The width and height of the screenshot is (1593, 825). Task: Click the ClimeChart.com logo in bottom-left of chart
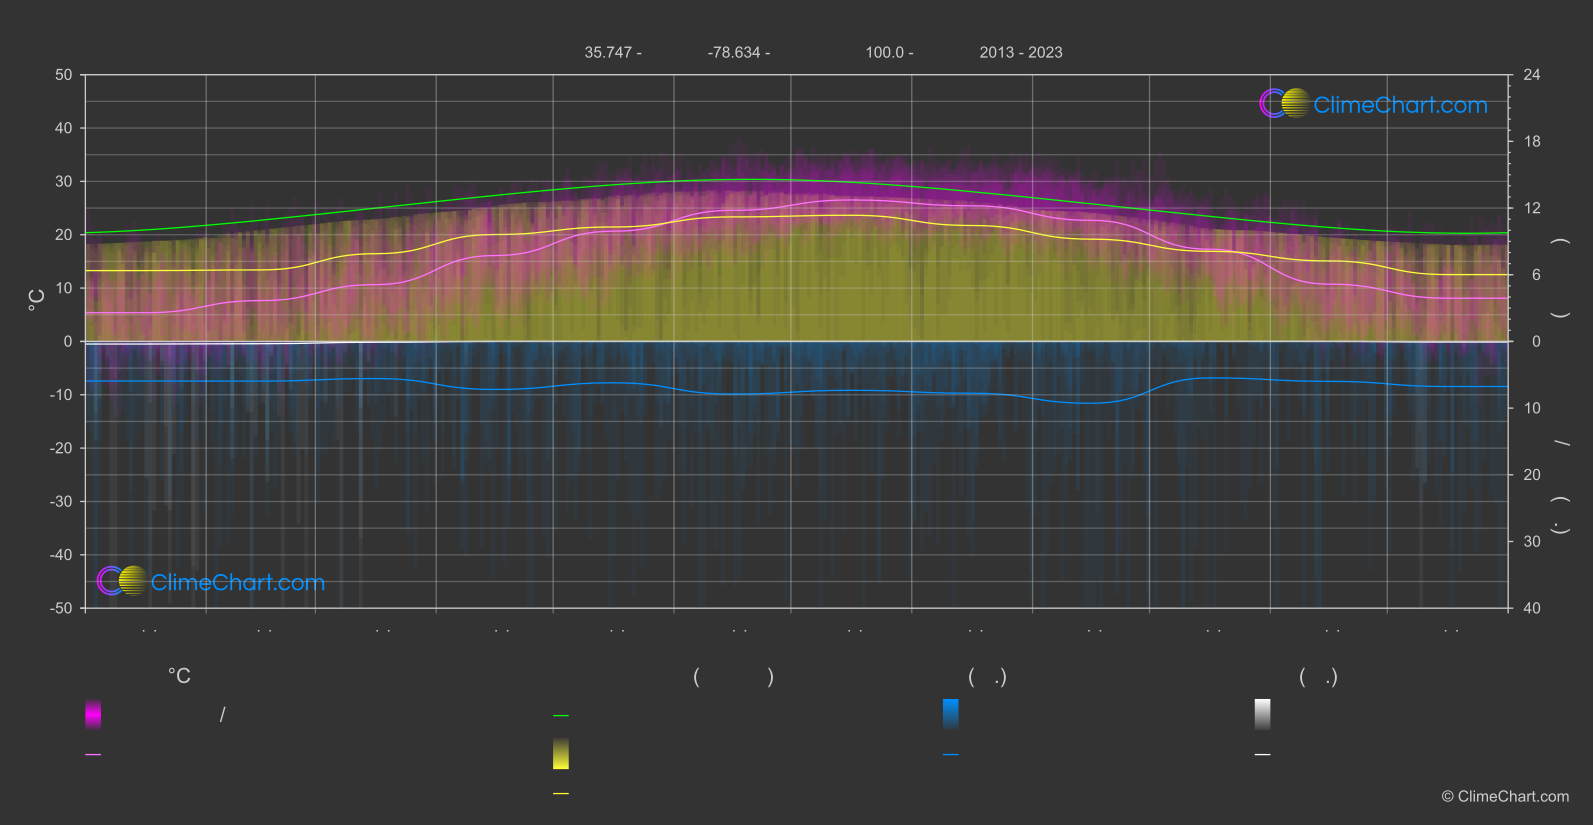211,581
